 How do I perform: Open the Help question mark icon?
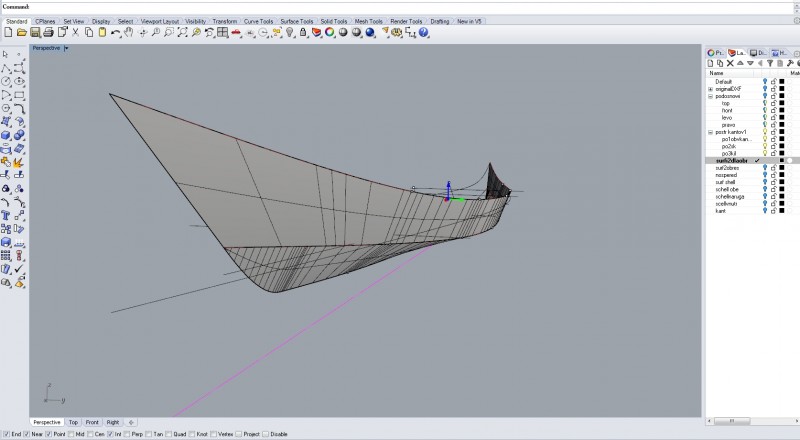click(424, 33)
